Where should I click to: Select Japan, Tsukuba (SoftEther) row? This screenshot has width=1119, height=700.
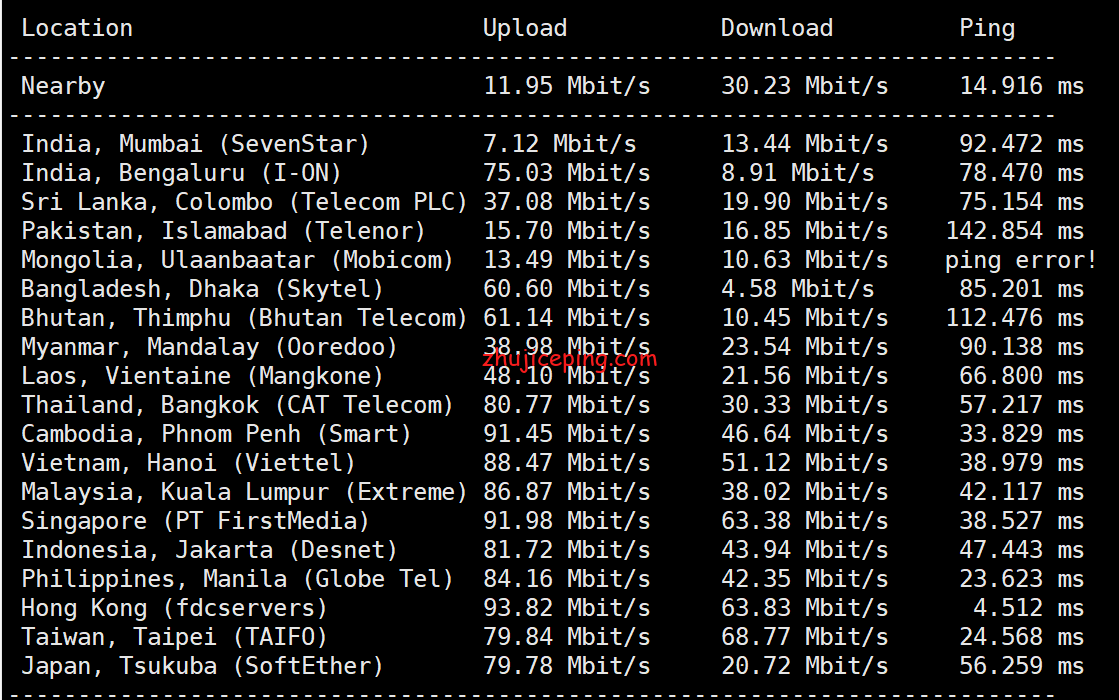203,666
